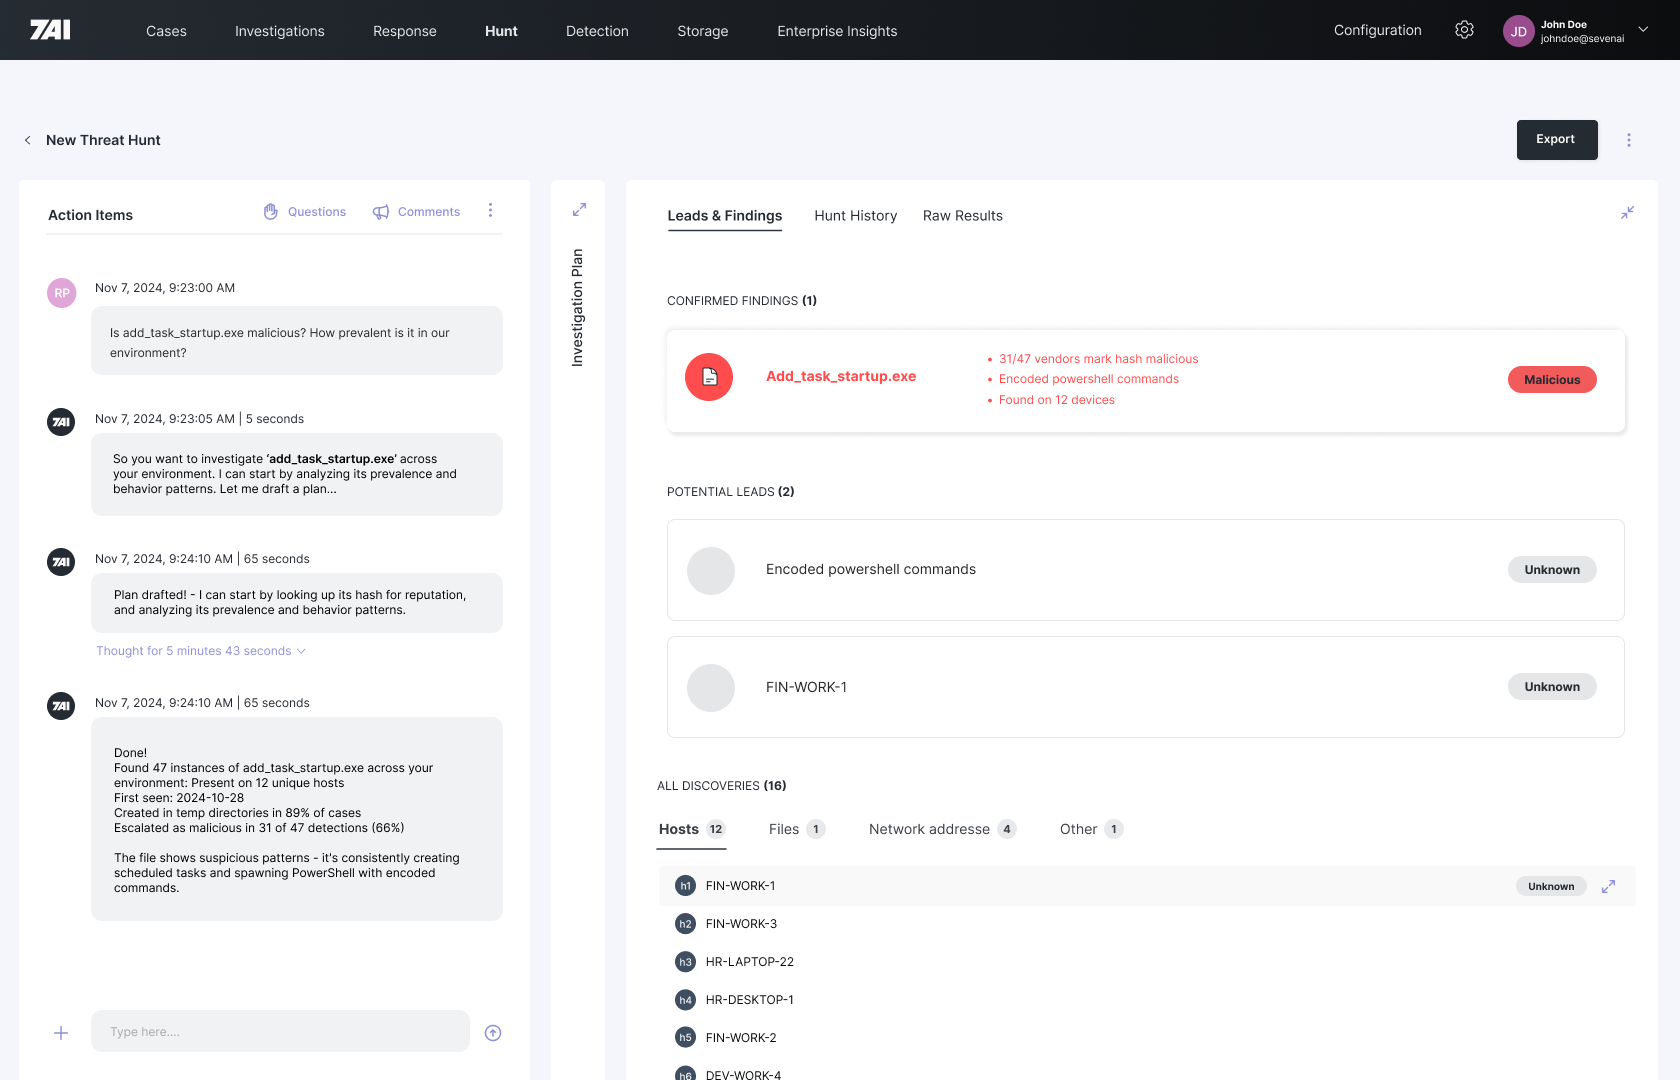1680x1080 pixels.
Task: Select the HR-LAPTOP-22 host entry
Action: pos(749,962)
